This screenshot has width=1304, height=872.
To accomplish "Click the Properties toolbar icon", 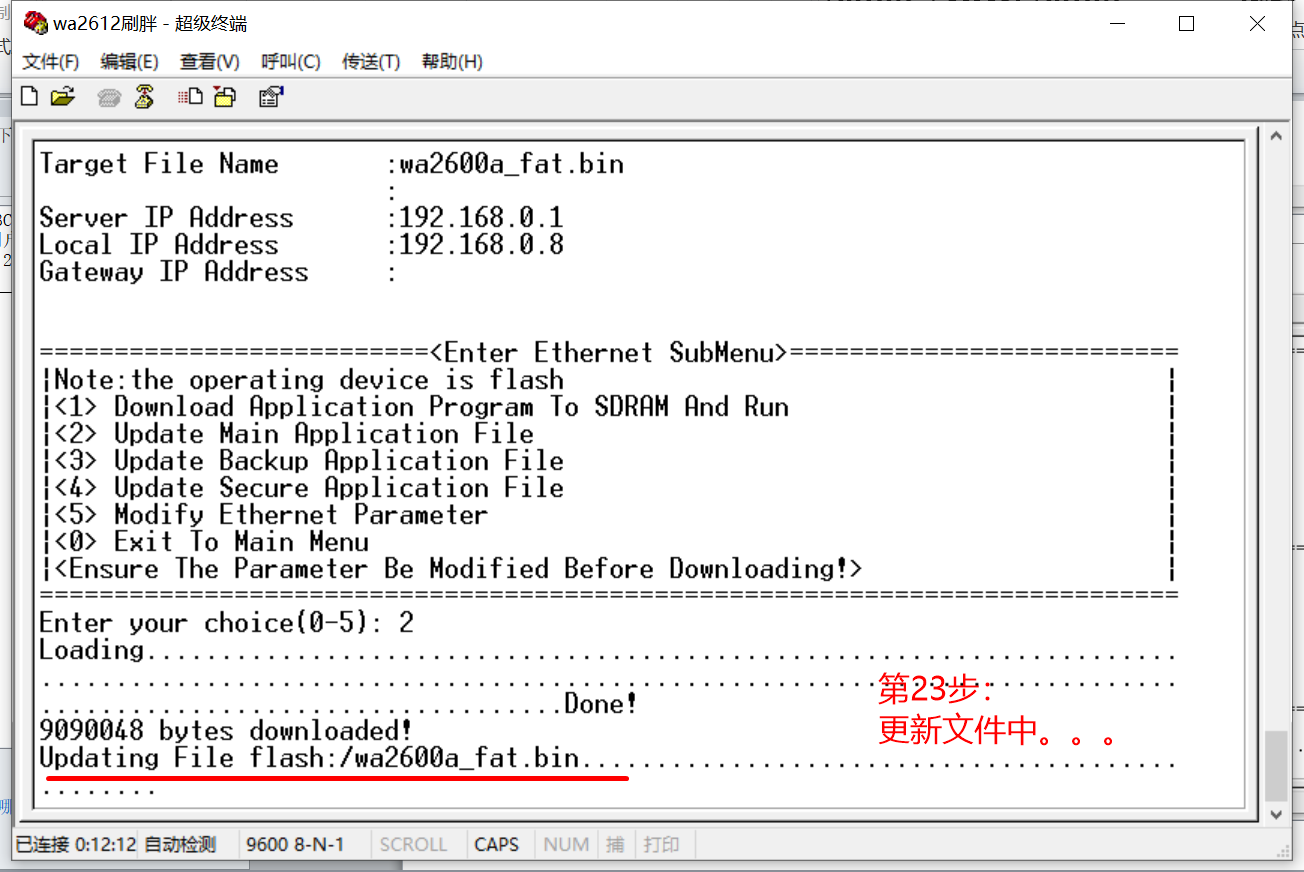I will 271,97.
